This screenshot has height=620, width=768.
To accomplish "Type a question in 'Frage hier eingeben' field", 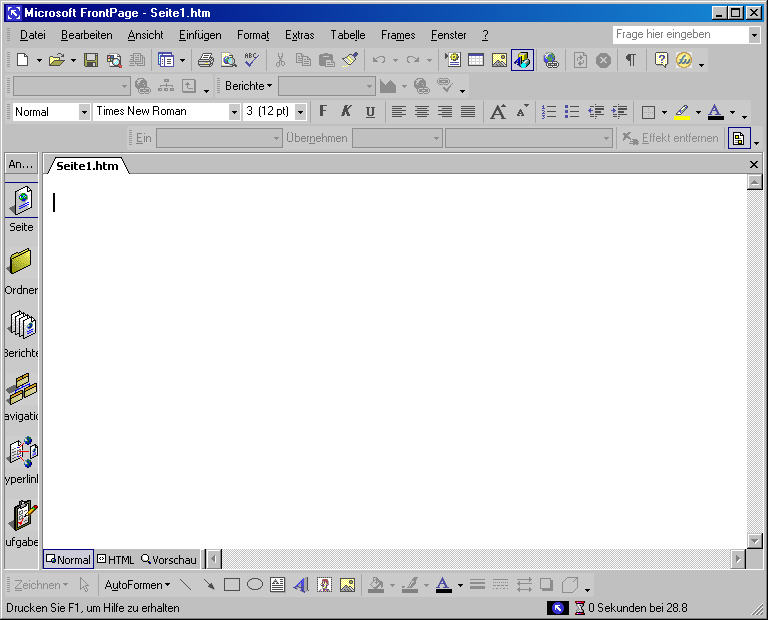I will pos(681,35).
